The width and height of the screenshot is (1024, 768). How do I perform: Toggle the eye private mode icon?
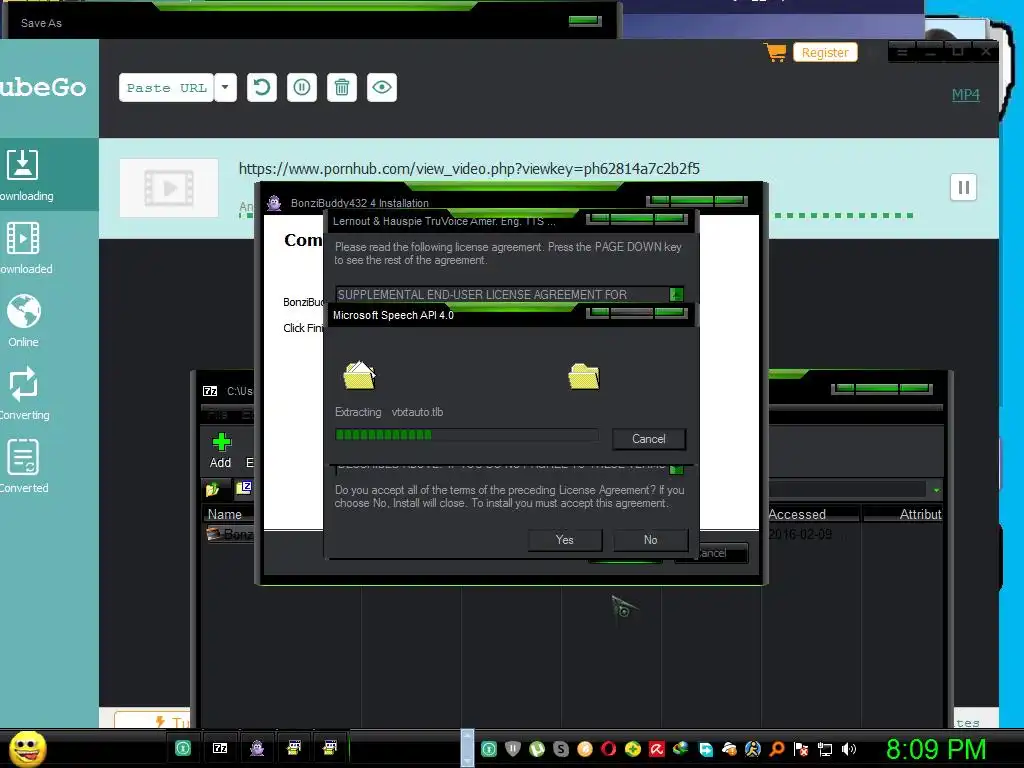pyautogui.click(x=382, y=87)
